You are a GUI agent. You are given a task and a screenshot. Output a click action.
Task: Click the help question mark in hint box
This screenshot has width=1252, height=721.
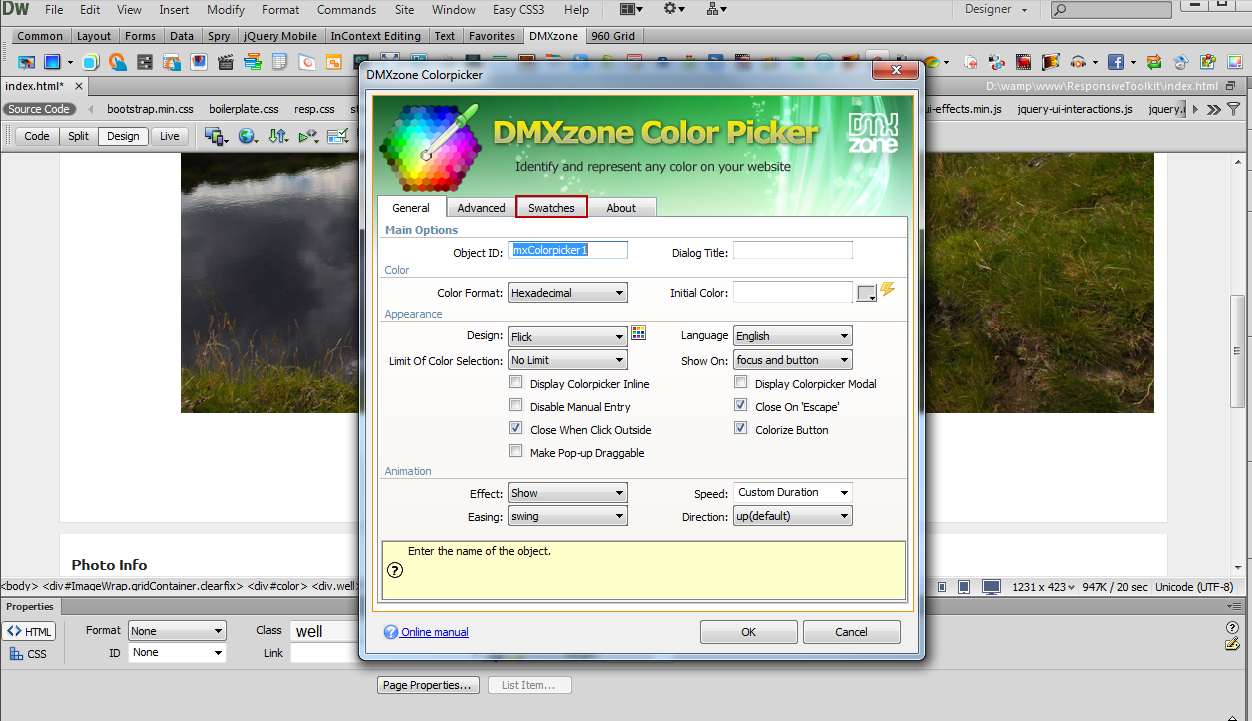(394, 570)
